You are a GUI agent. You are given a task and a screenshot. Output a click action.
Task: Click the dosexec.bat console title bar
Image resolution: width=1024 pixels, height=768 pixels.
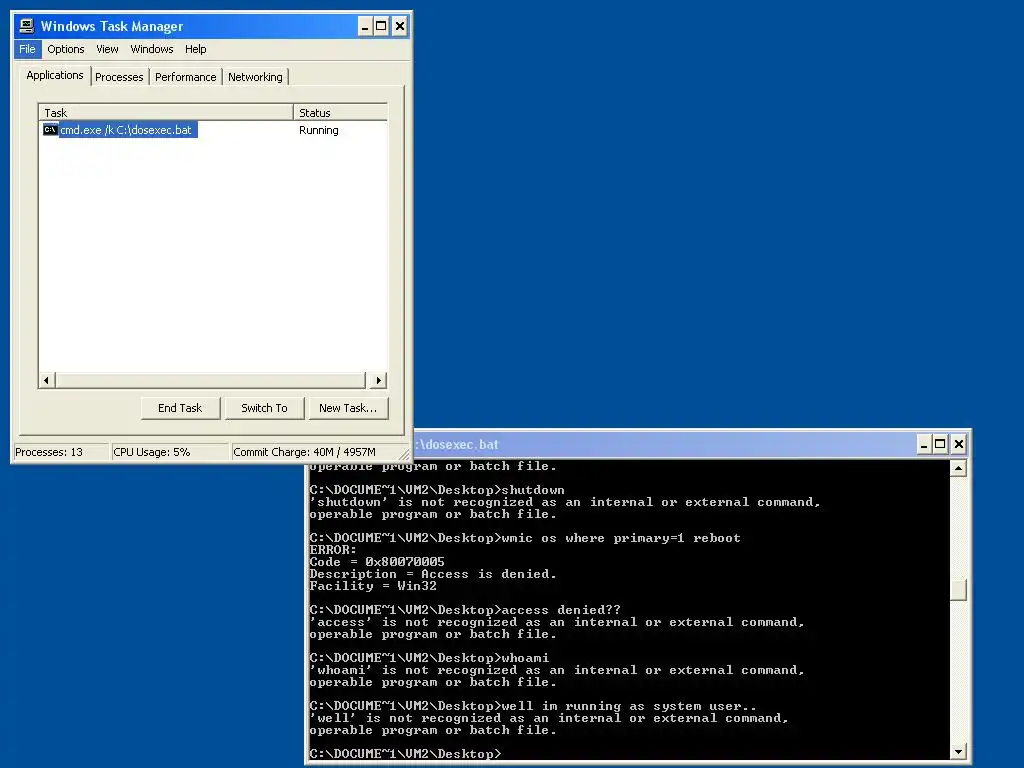(x=663, y=445)
